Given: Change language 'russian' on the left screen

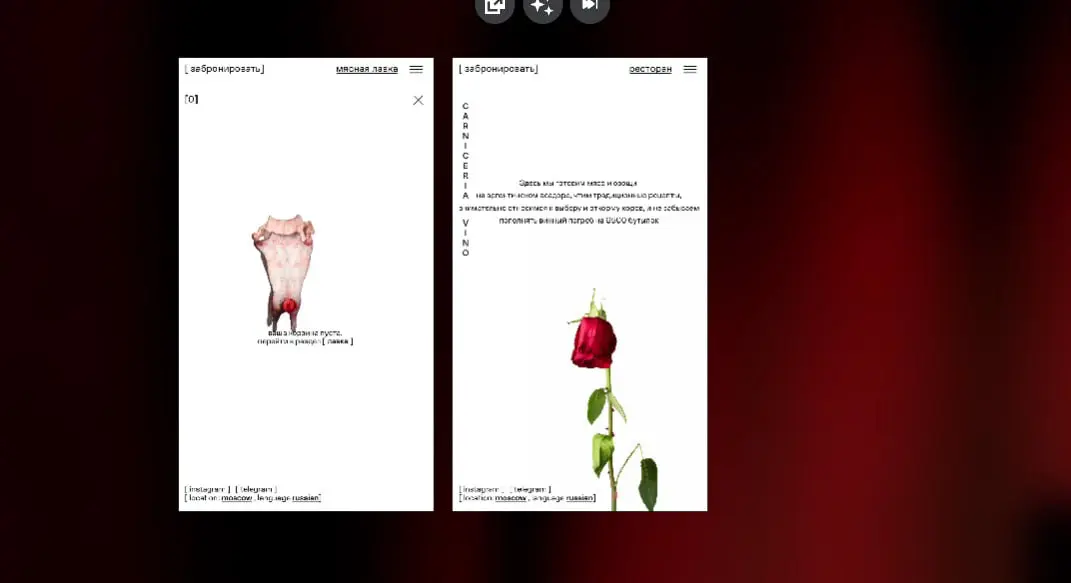Looking at the screenshot, I should [305, 498].
